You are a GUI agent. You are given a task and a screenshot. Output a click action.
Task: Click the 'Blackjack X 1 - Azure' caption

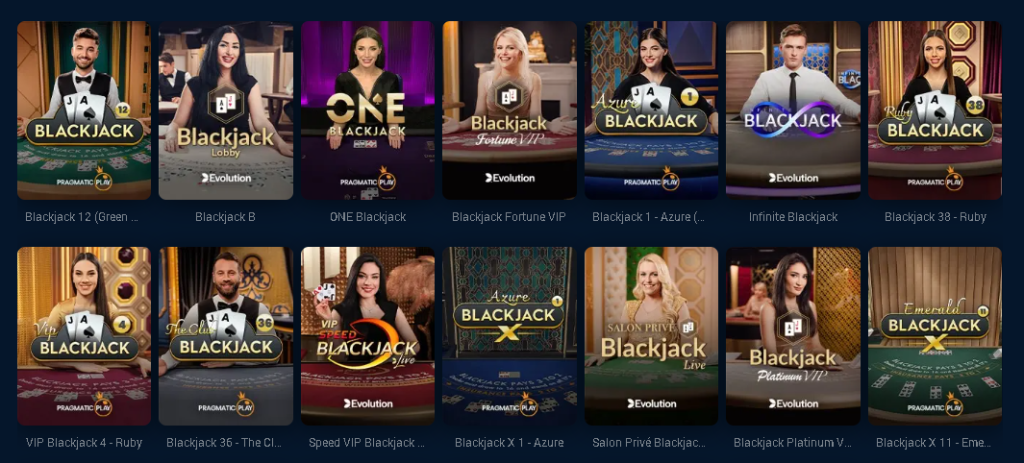click(509, 443)
